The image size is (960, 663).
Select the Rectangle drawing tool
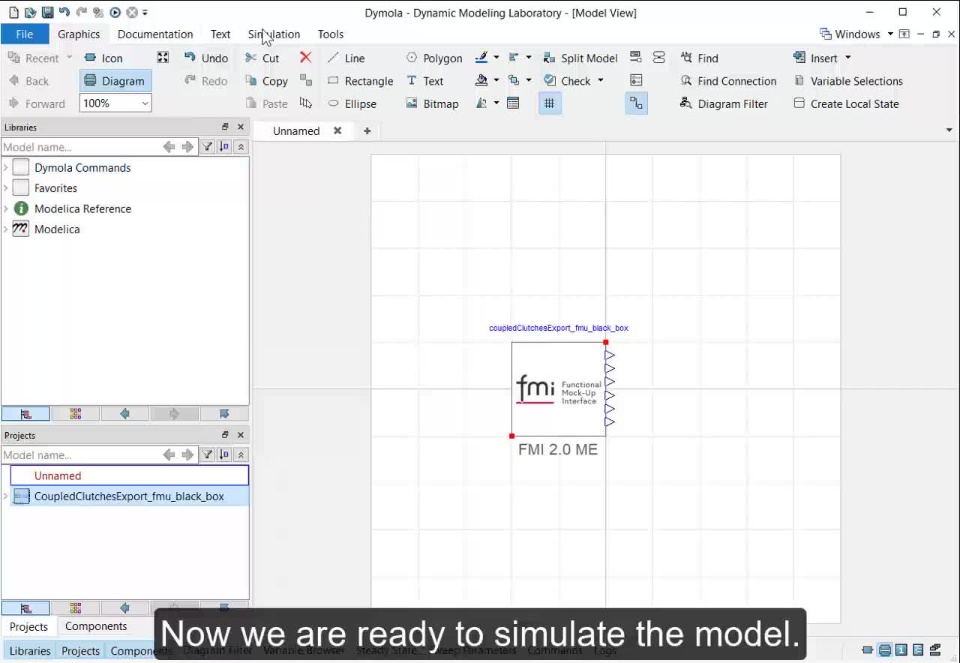pyautogui.click(x=361, y=81)
